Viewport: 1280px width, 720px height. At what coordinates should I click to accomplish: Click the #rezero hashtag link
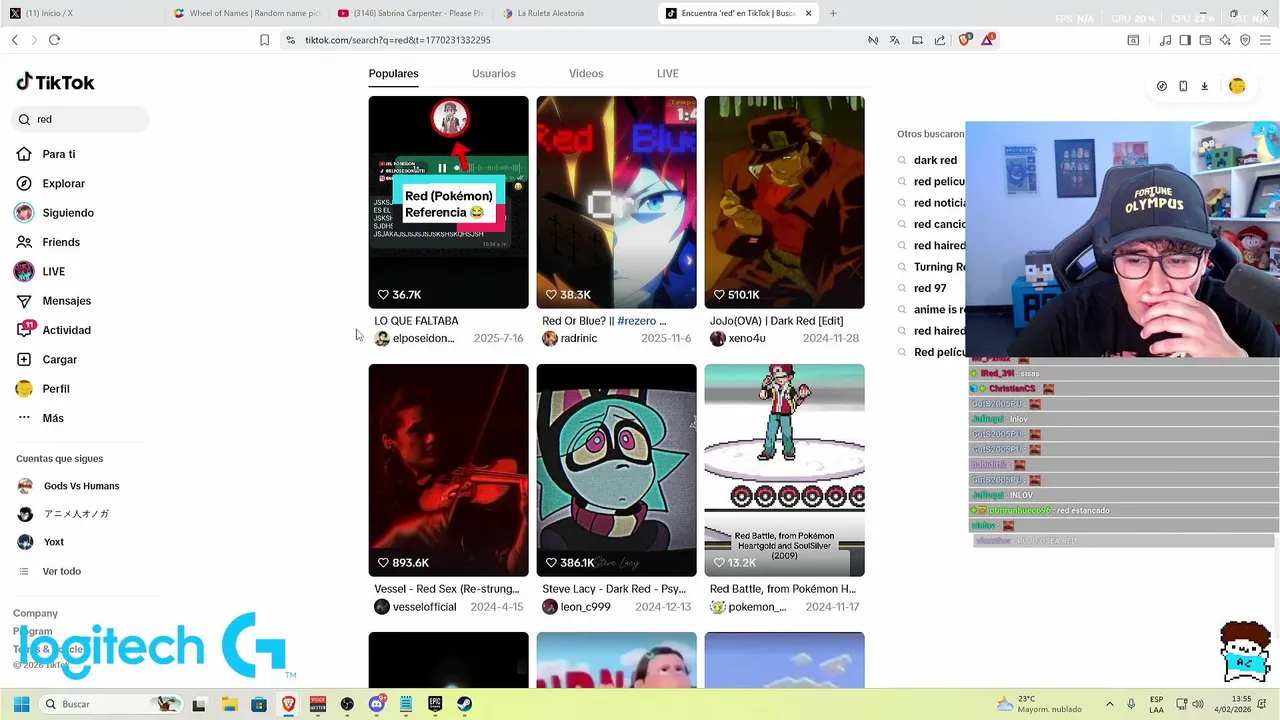636,321
